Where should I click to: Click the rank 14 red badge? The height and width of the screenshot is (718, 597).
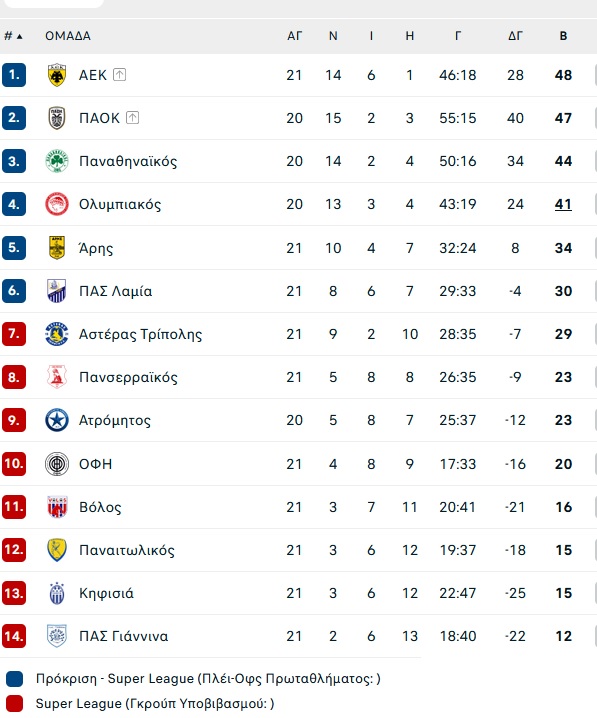click(x=14, y=636)
